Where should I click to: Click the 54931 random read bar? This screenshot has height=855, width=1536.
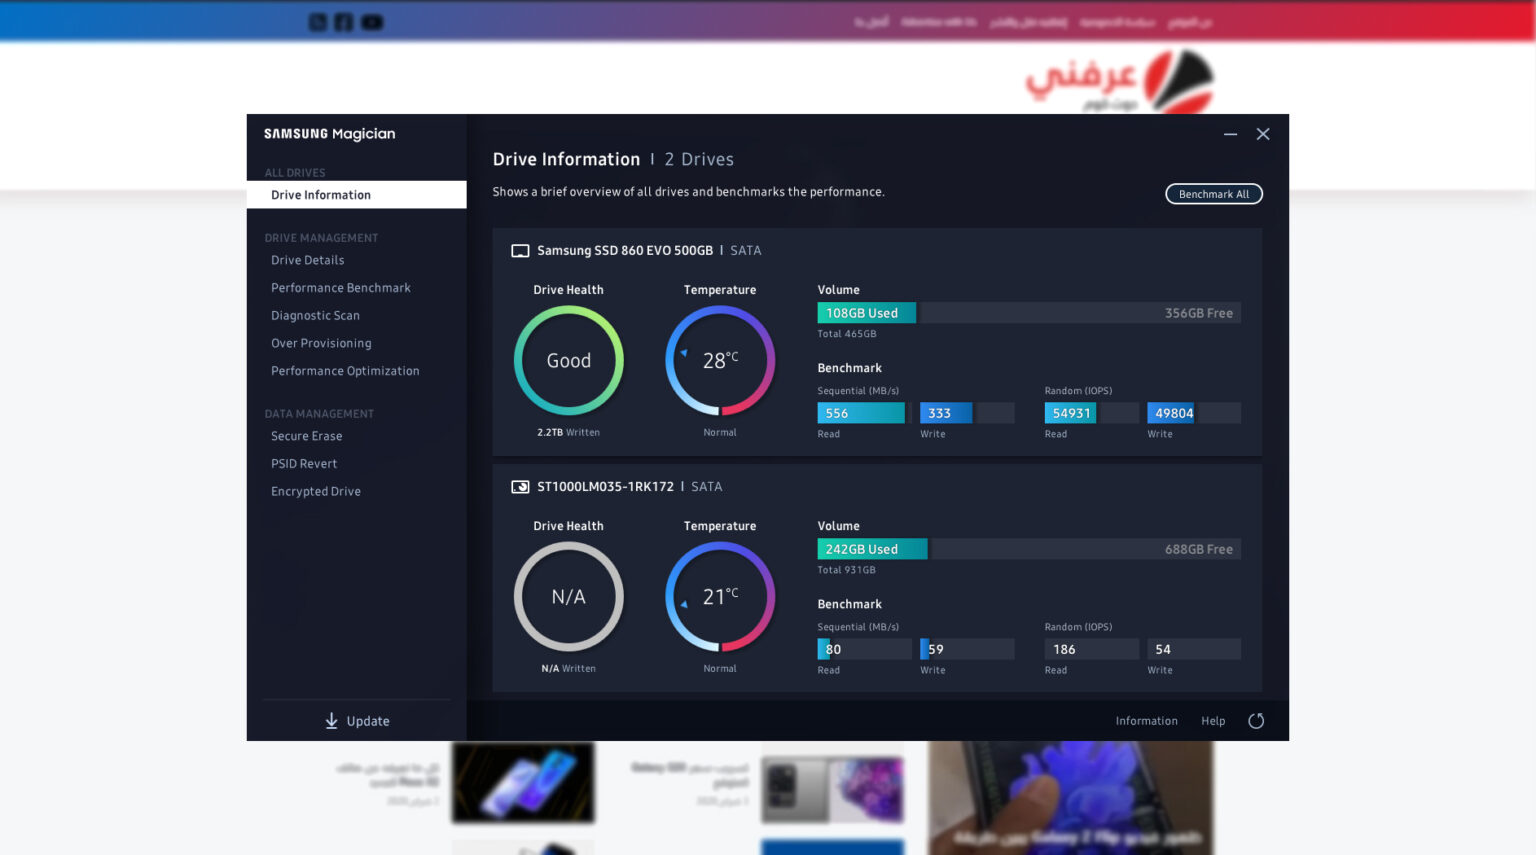(1070, 413)
